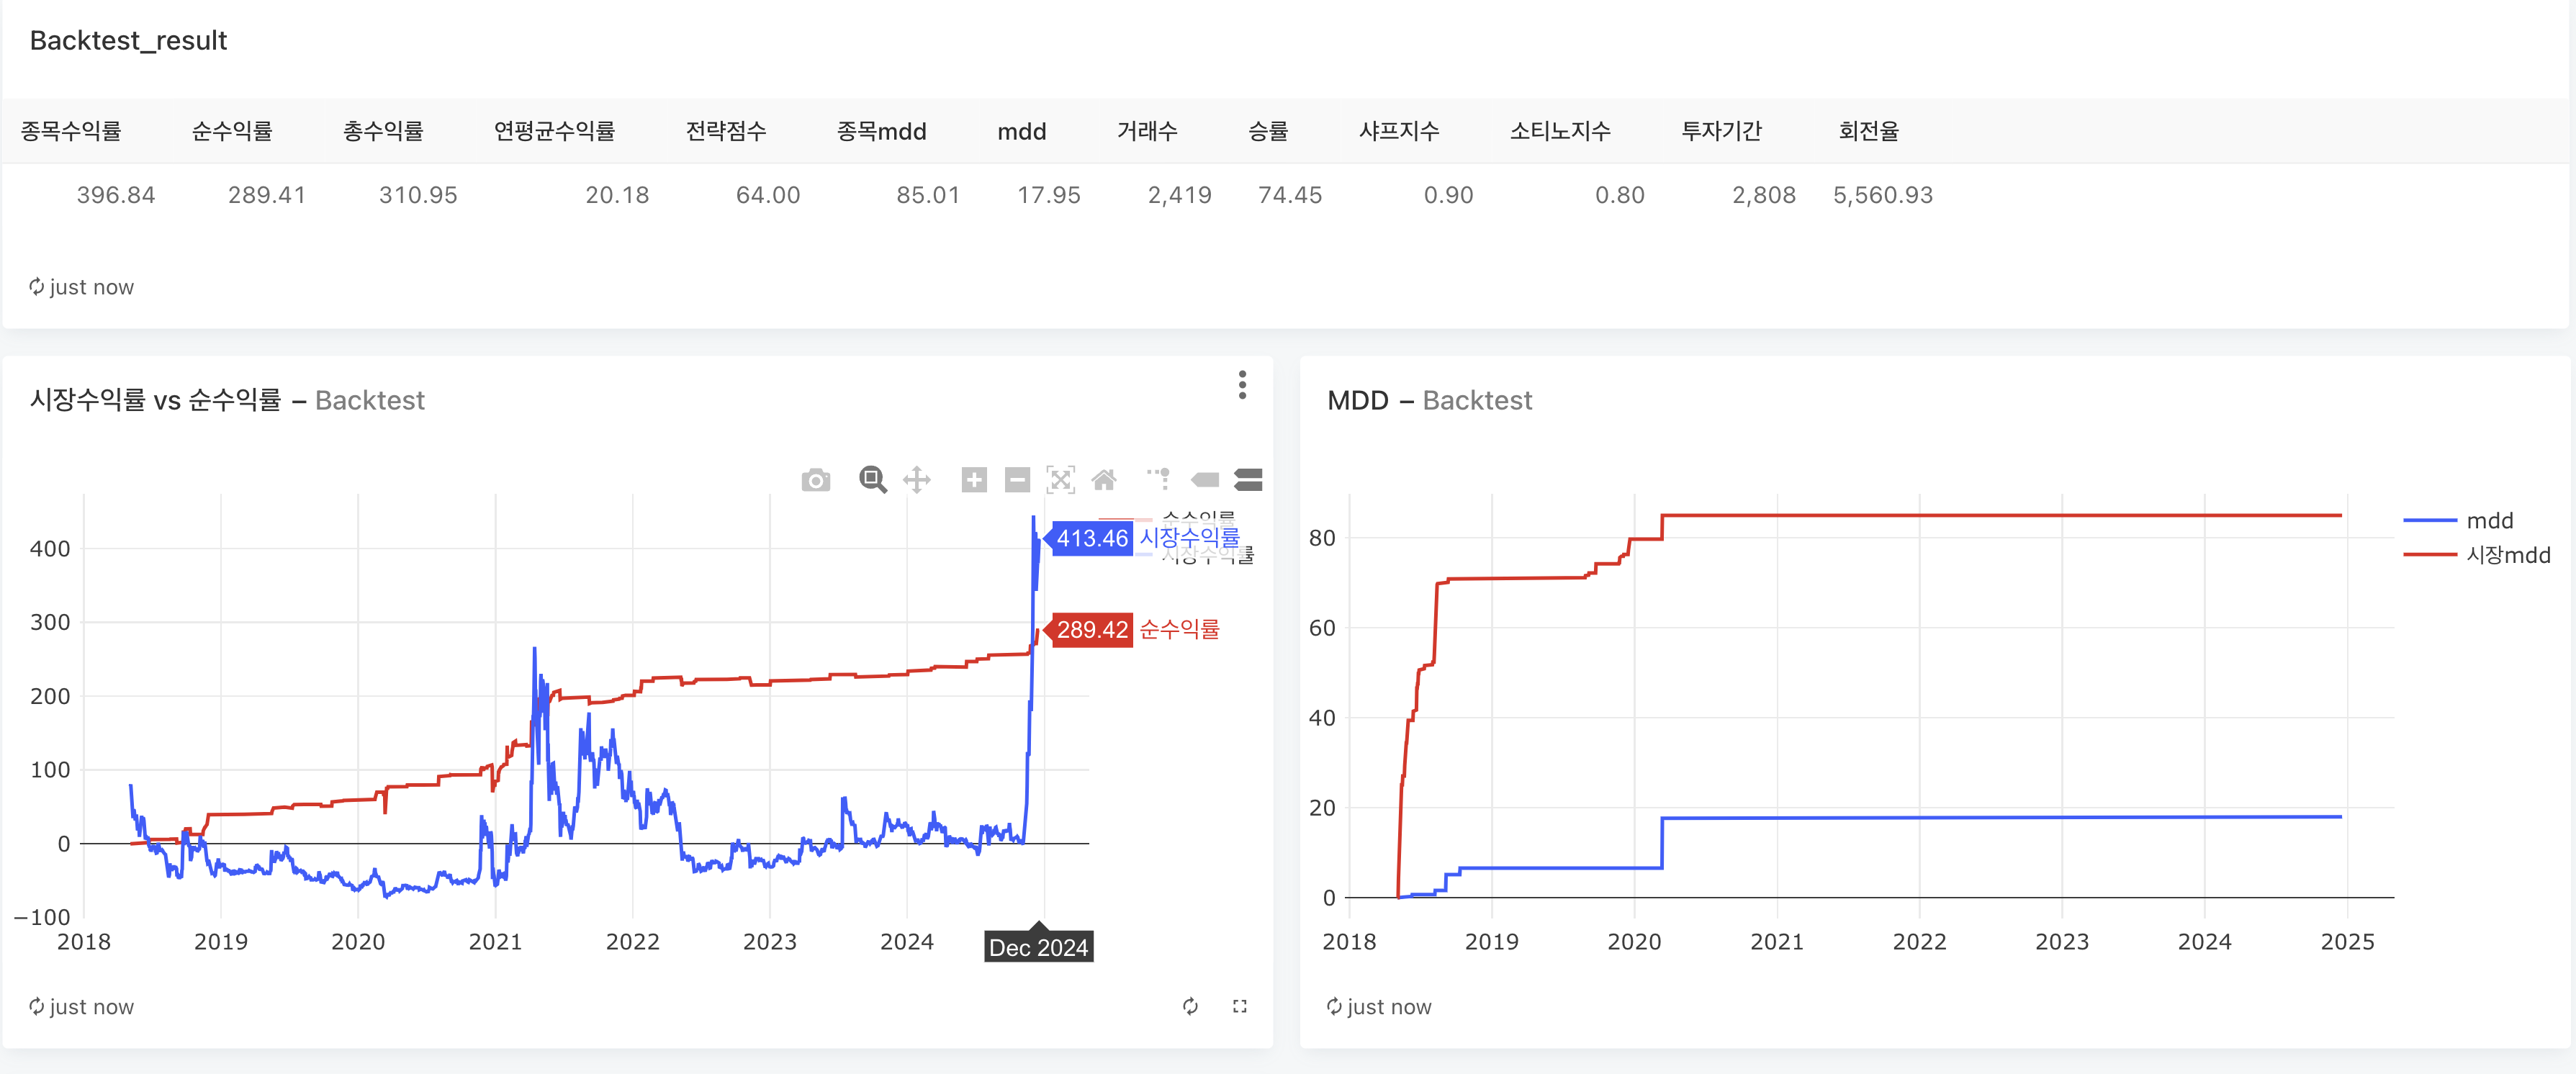The image size is (2576, 1074).
Task: Sort by 종목수익률 column header
Action: click(x=71, y=131)
